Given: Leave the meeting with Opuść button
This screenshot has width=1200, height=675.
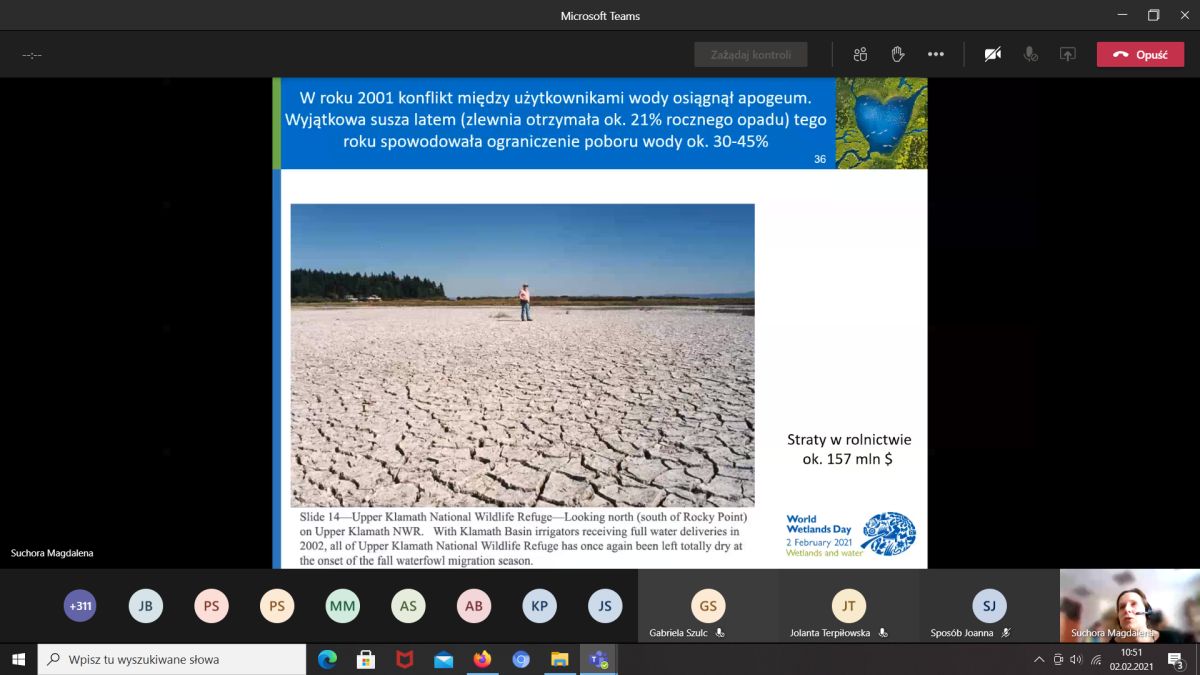Looking at the screenshot, I should coord(1140,55).
